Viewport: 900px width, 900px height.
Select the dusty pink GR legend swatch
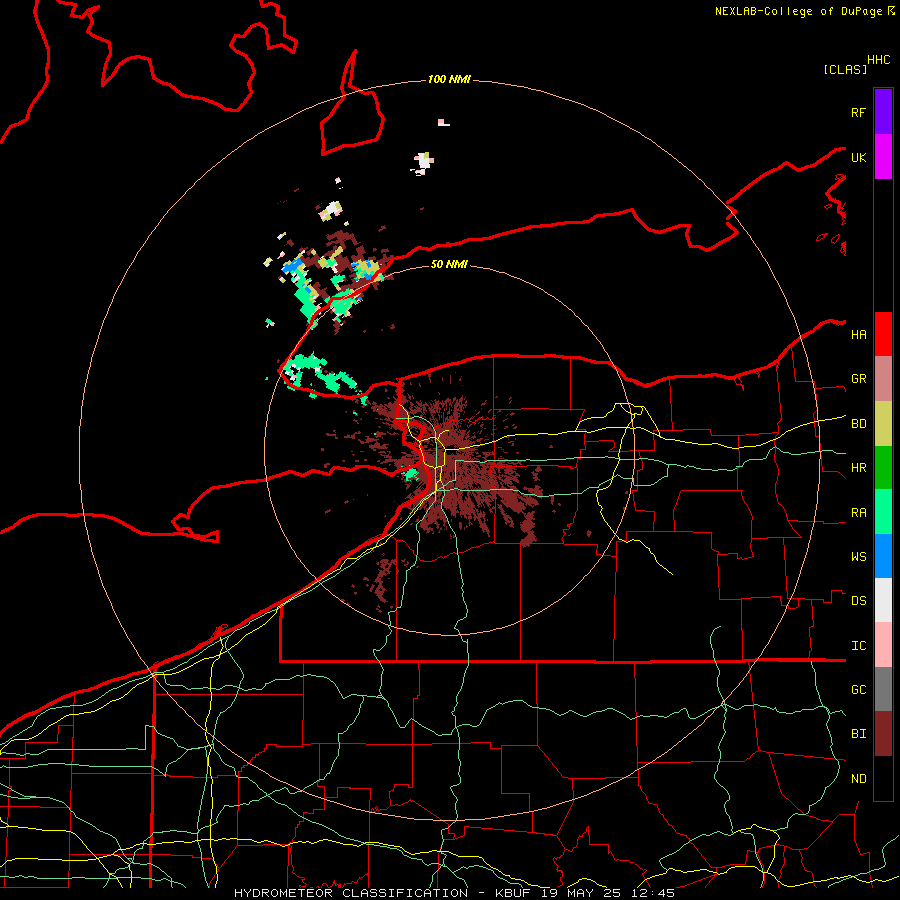click(x=883, y=379)
